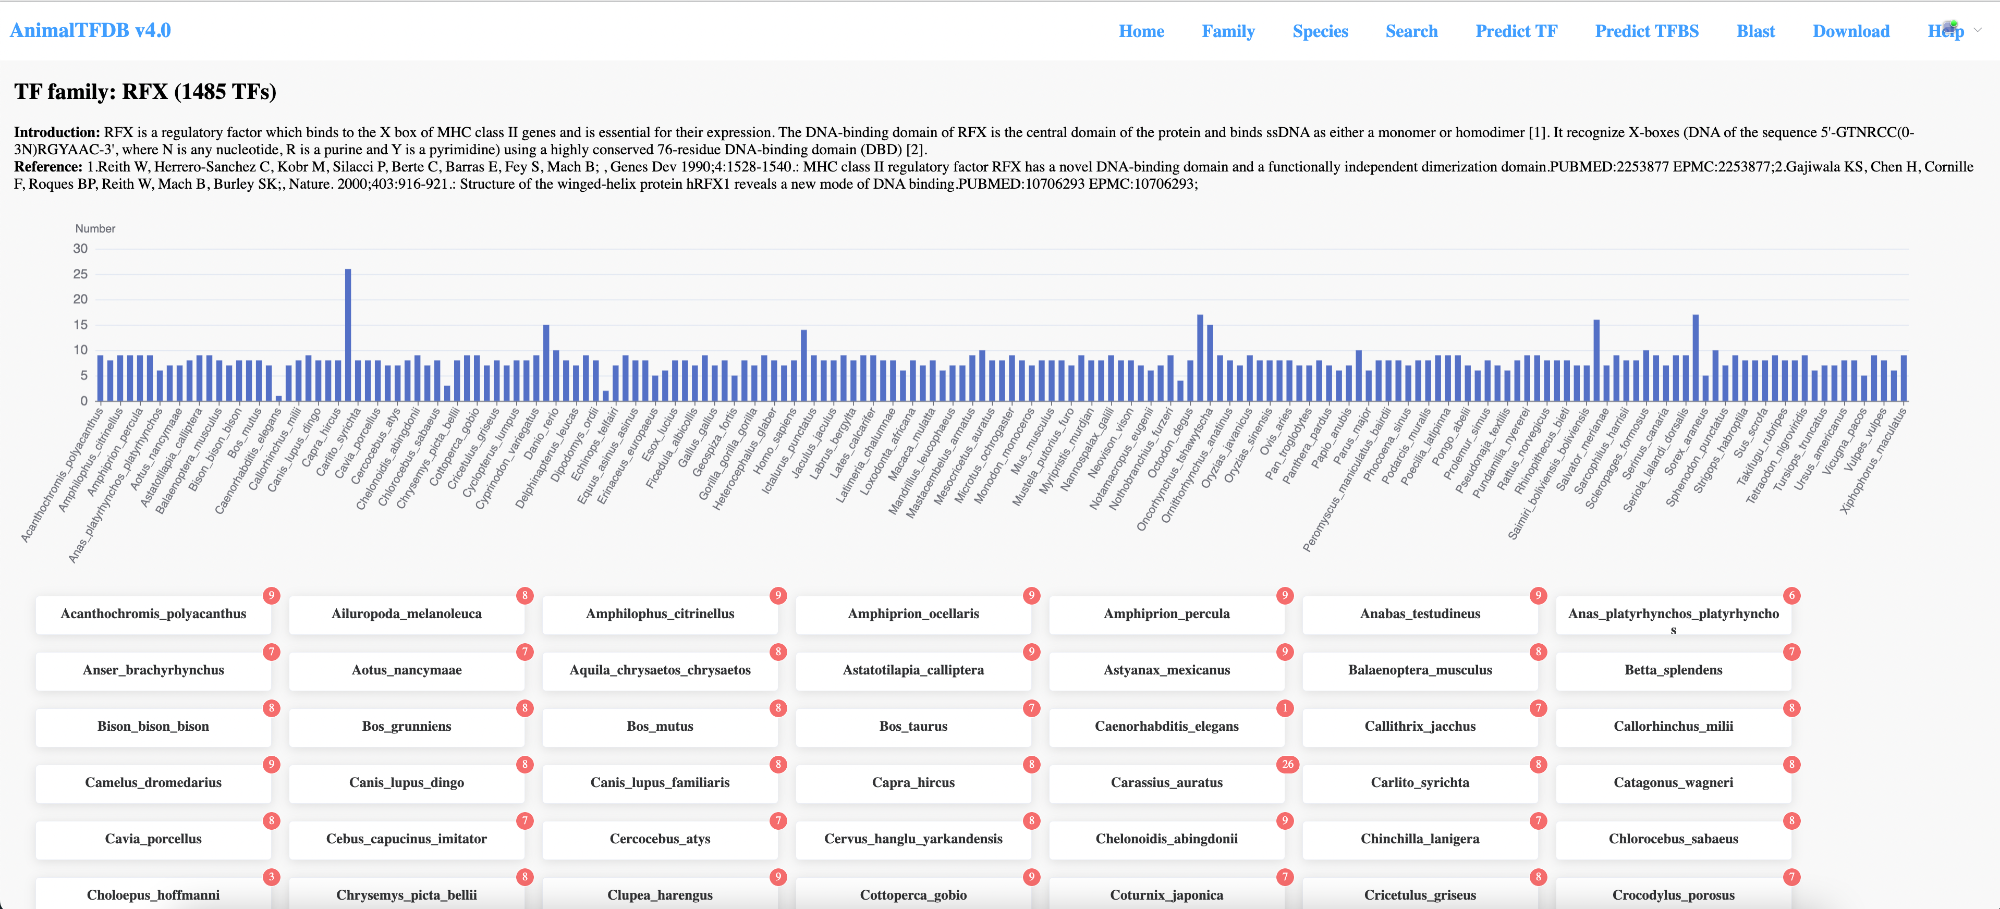This screenshot has width=2000, height=909.
Task: Click the count badge on Cebus_capucinus_imitator
Action: coord(524,821)
